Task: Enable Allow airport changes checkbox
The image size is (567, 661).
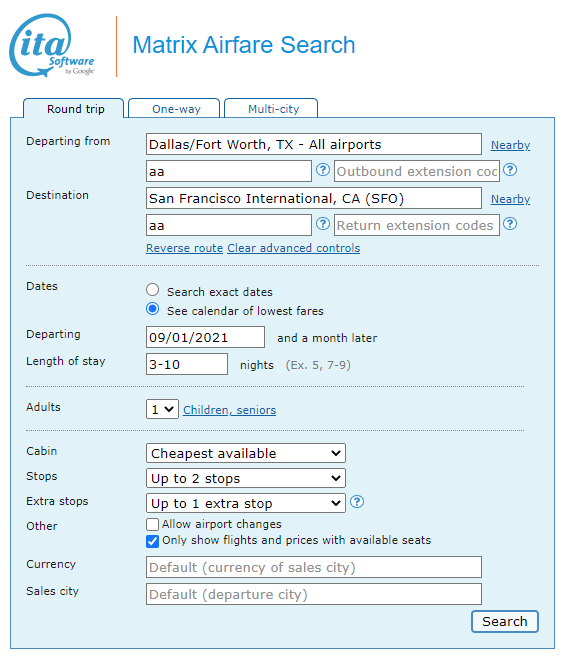Action: click(x=153, y=524)
